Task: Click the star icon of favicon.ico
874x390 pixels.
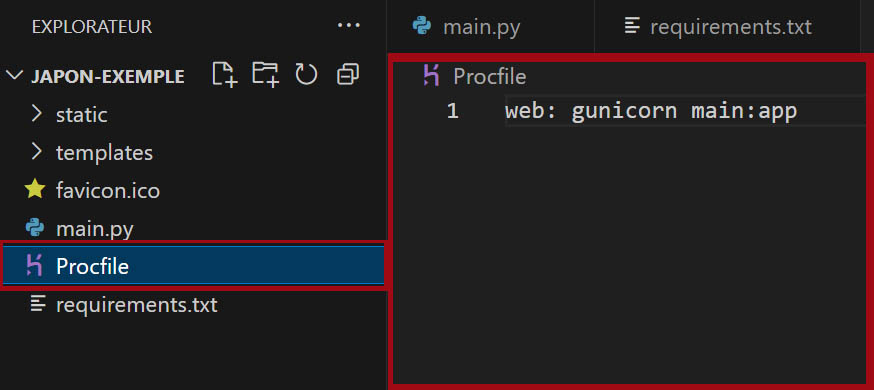Action: (x=35, y=190)
